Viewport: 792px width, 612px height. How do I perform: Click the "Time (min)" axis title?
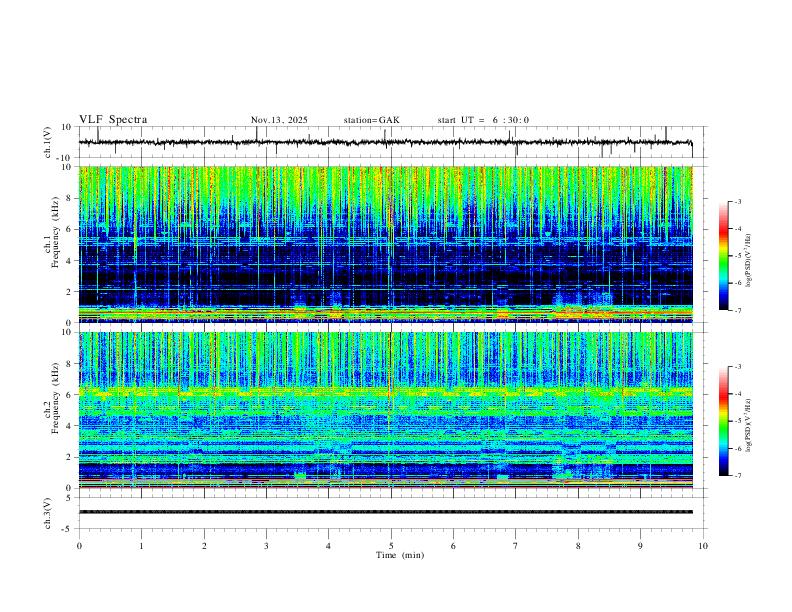[x=400, y=555]
